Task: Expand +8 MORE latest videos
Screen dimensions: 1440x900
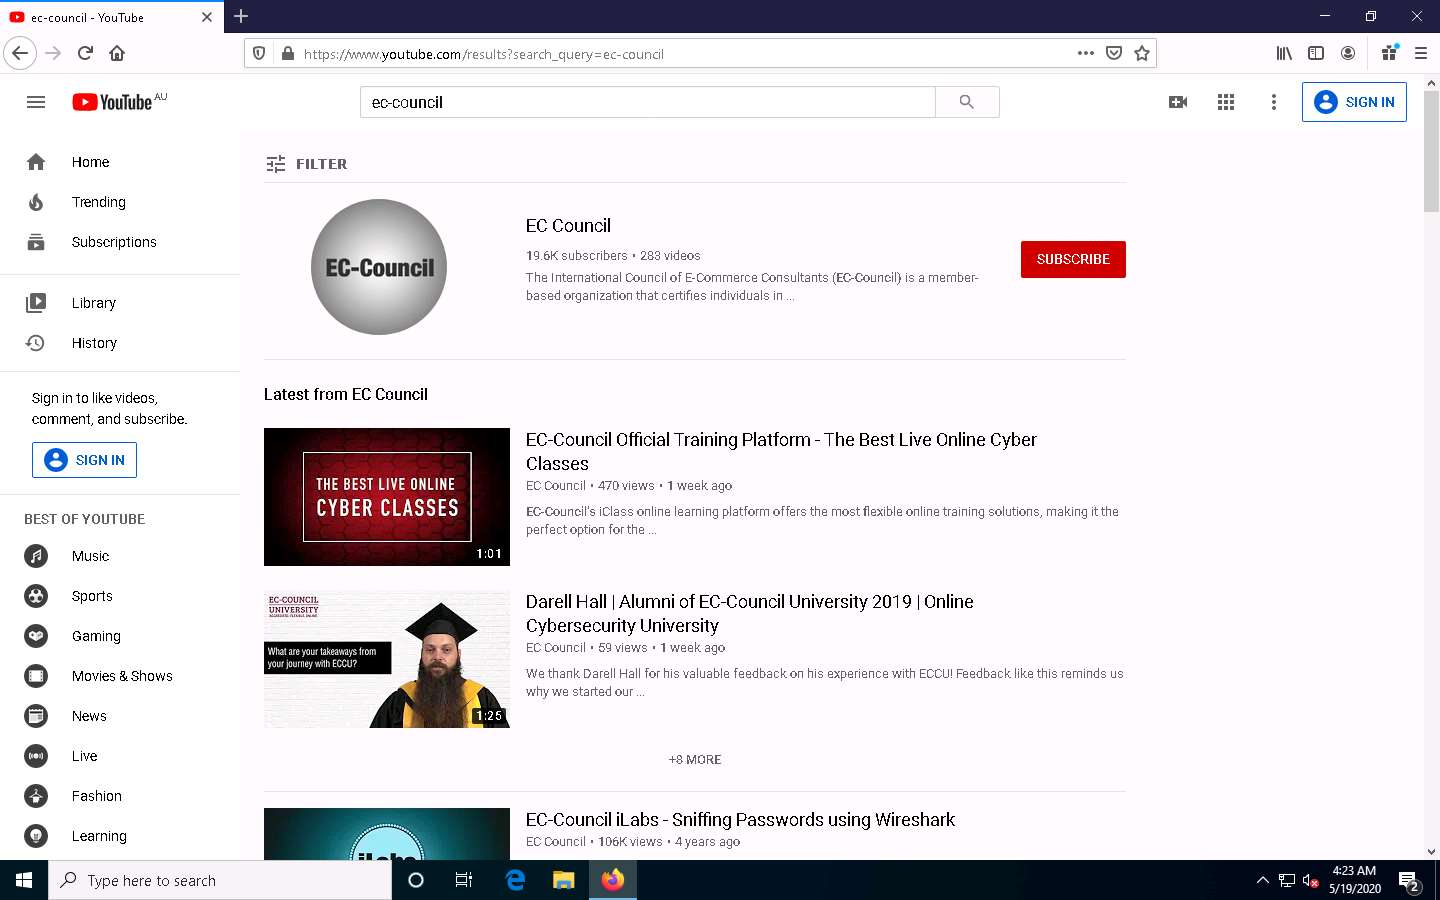Action: click(695, 760)
